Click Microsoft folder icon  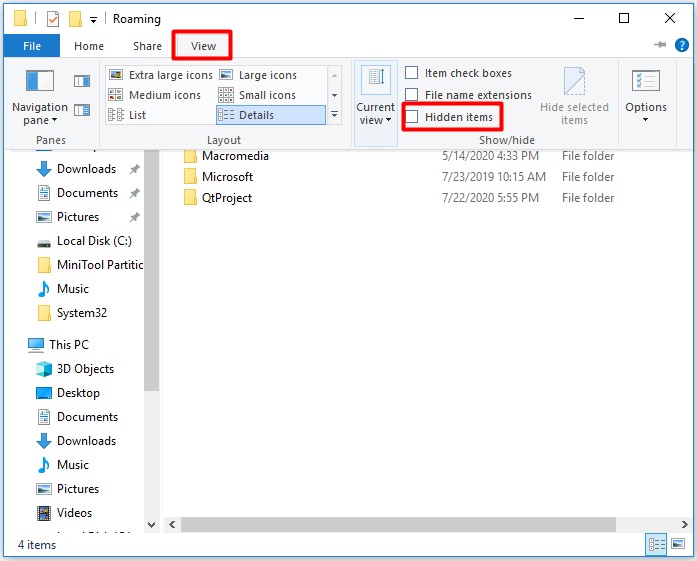(x=190, y=177)
